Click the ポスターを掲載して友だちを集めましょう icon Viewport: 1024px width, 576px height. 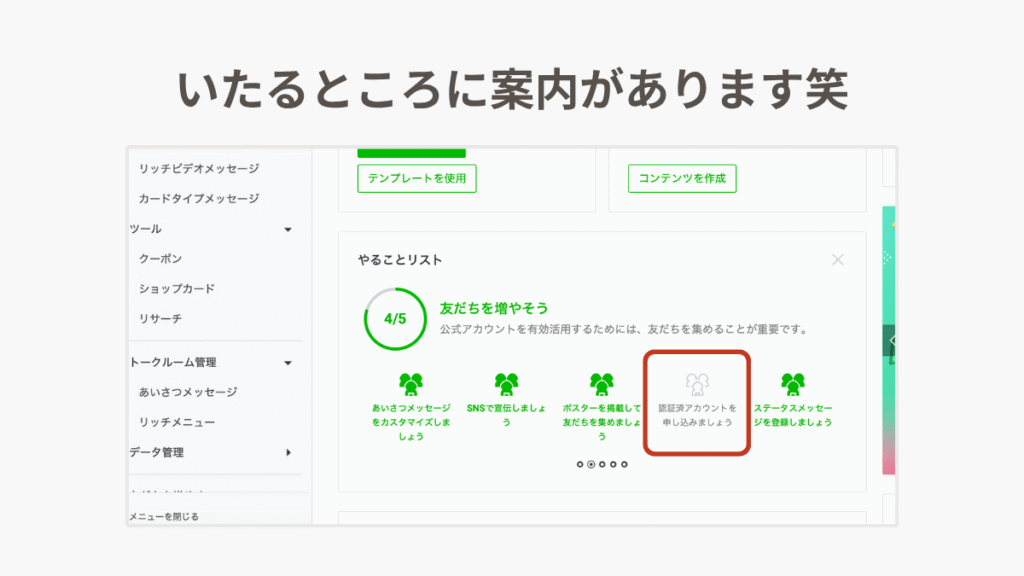click(601, 384)
